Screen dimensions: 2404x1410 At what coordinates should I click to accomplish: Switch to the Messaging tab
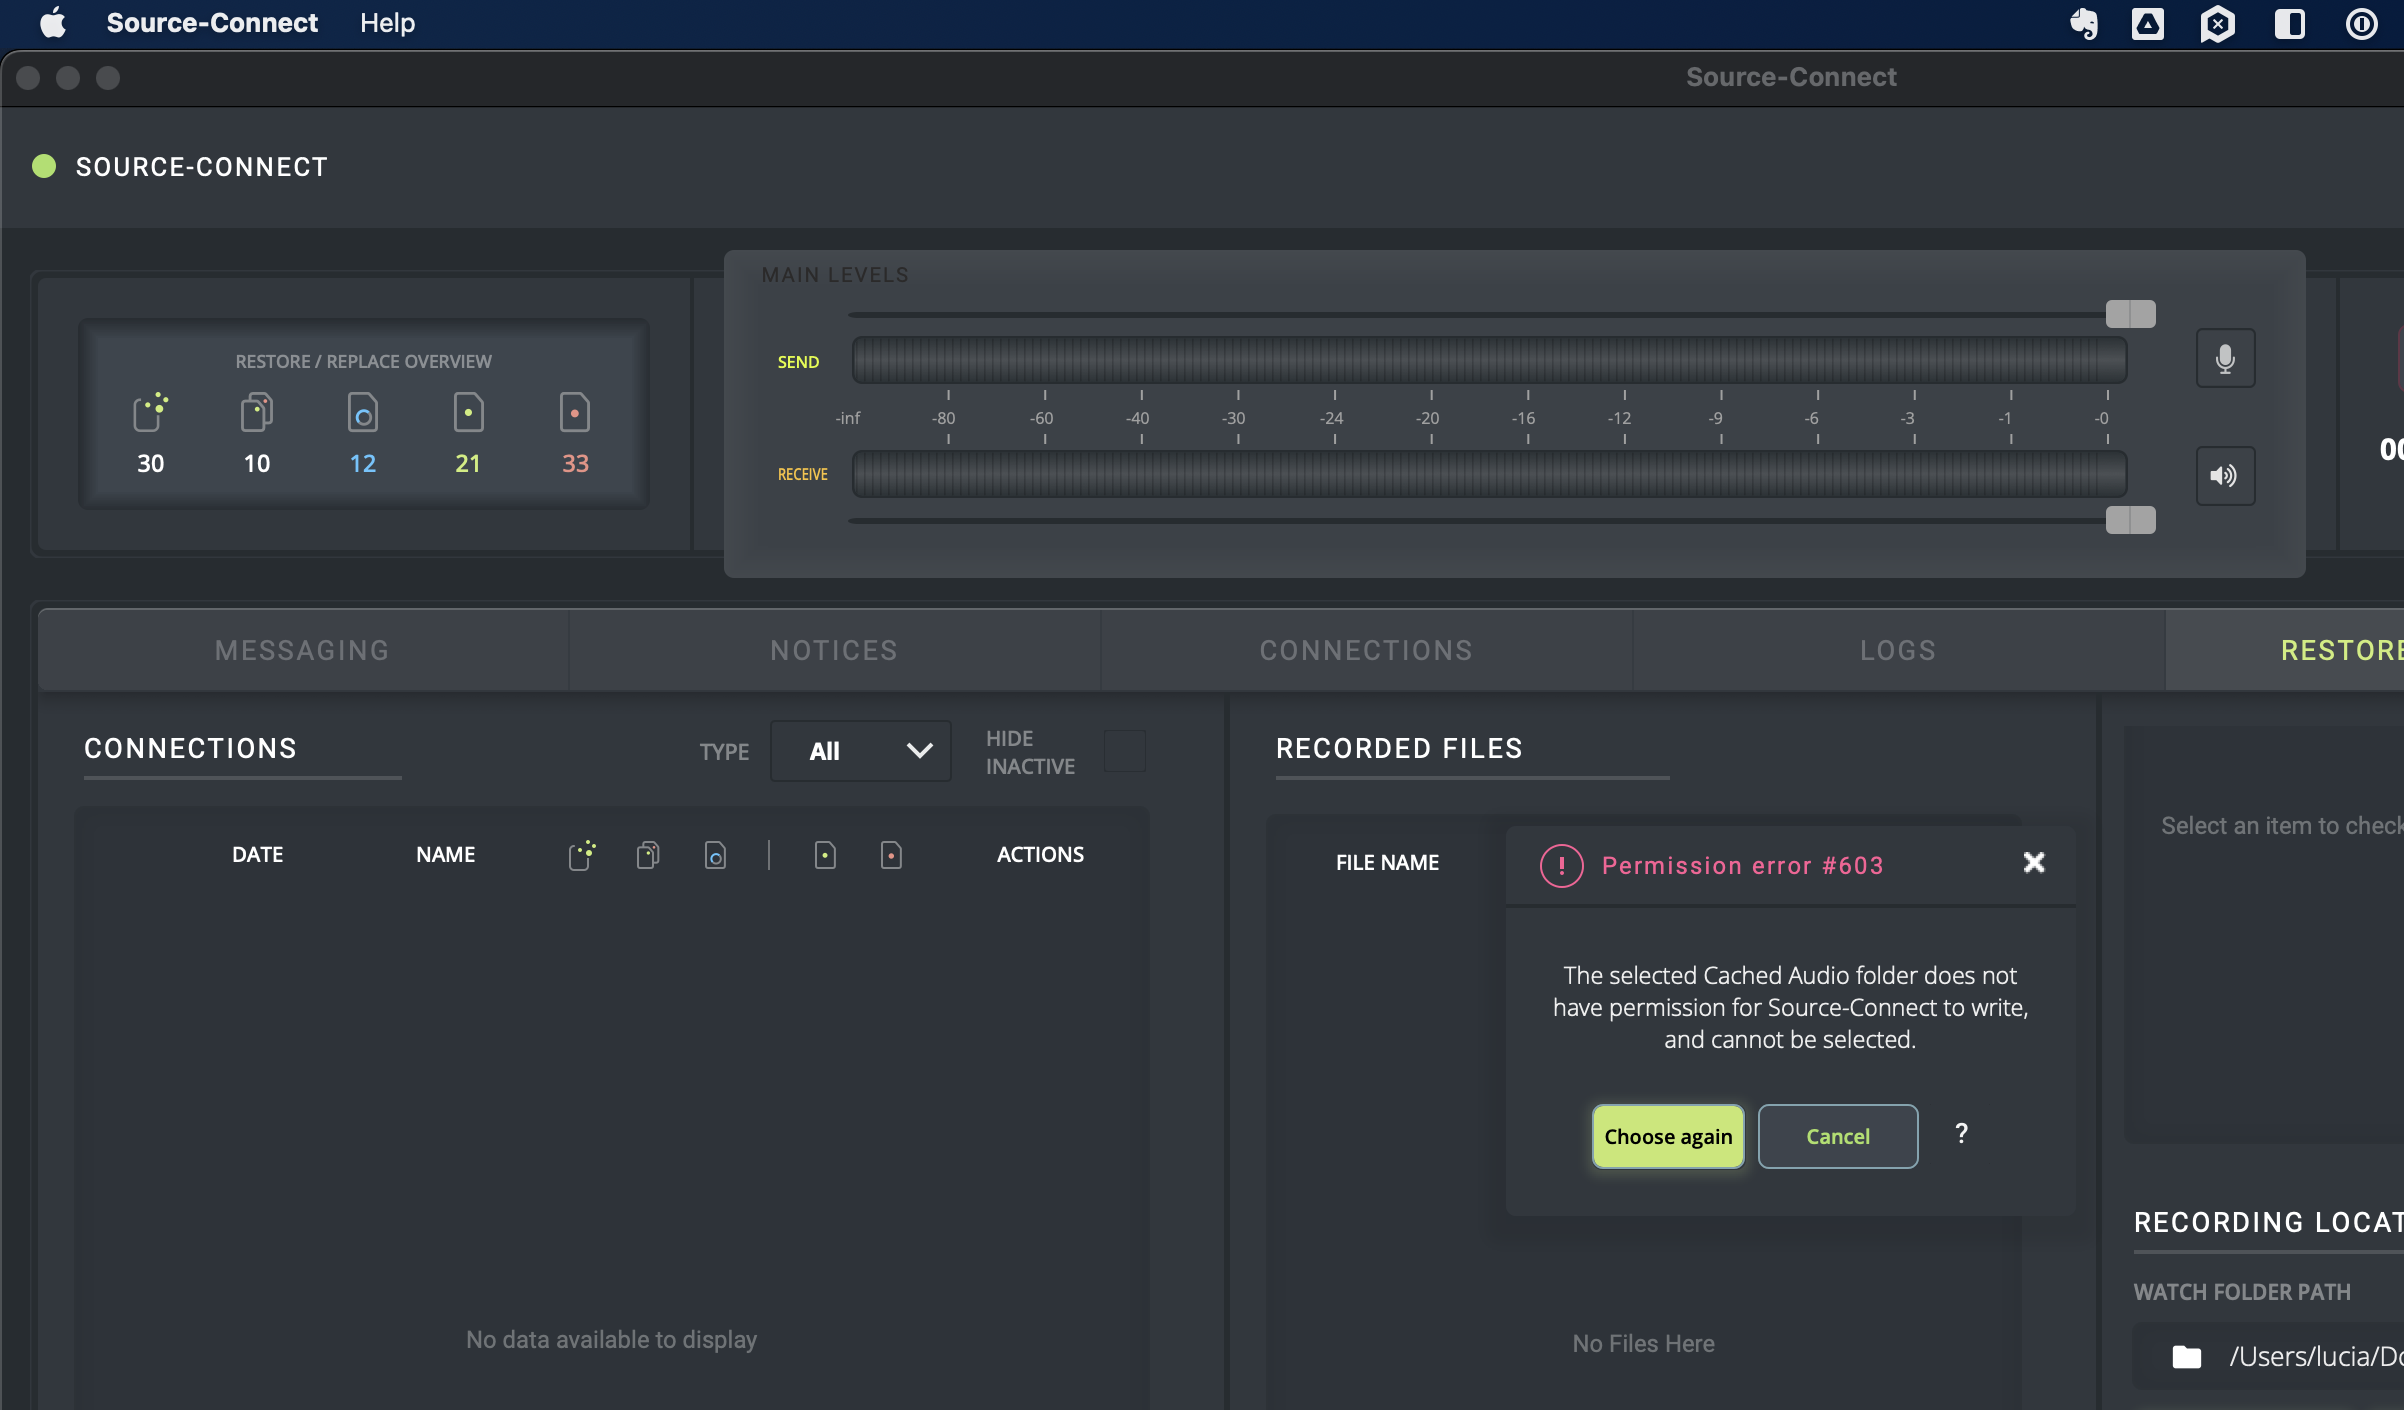tap(302, 651)
